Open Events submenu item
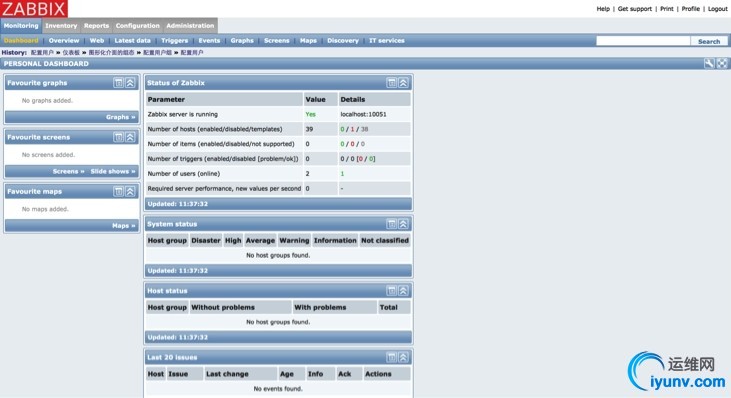This screenshot has height=398, width=731. coord(209,41)
